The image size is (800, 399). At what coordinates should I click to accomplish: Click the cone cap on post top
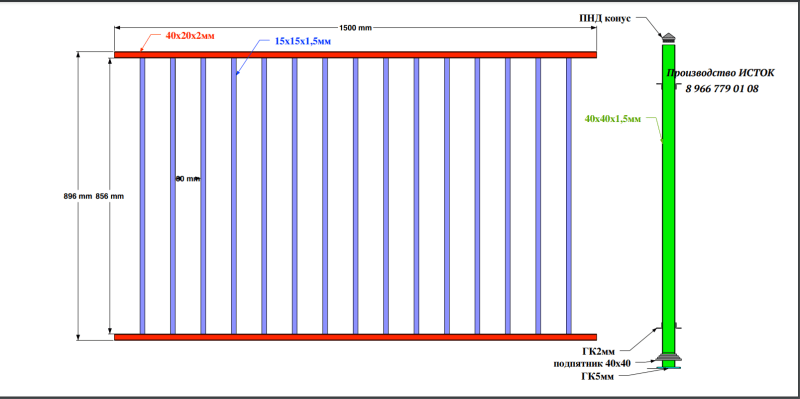[x=668, y=38]
